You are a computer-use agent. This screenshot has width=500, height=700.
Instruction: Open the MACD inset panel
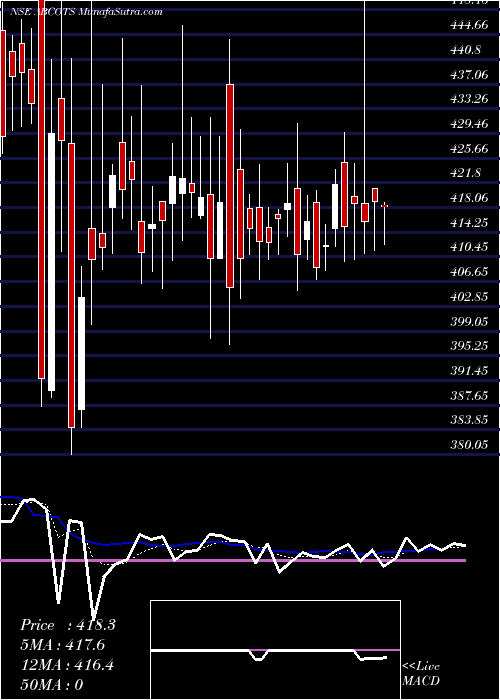[x=275, y=650]
